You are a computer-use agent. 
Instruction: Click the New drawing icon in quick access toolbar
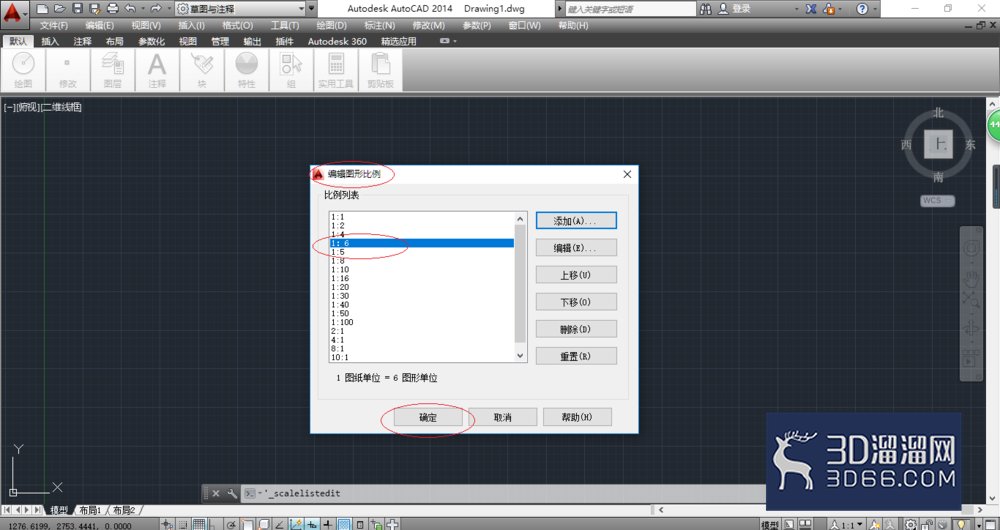[41, 9]
